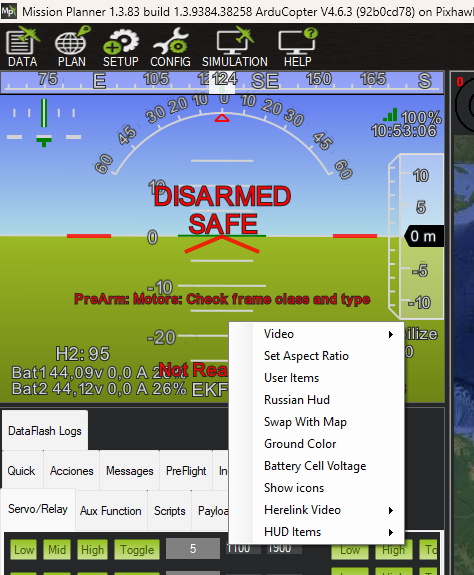Open the SIMULATION monitor icon
The image size is (474, 575).
[x=235, y=47]
